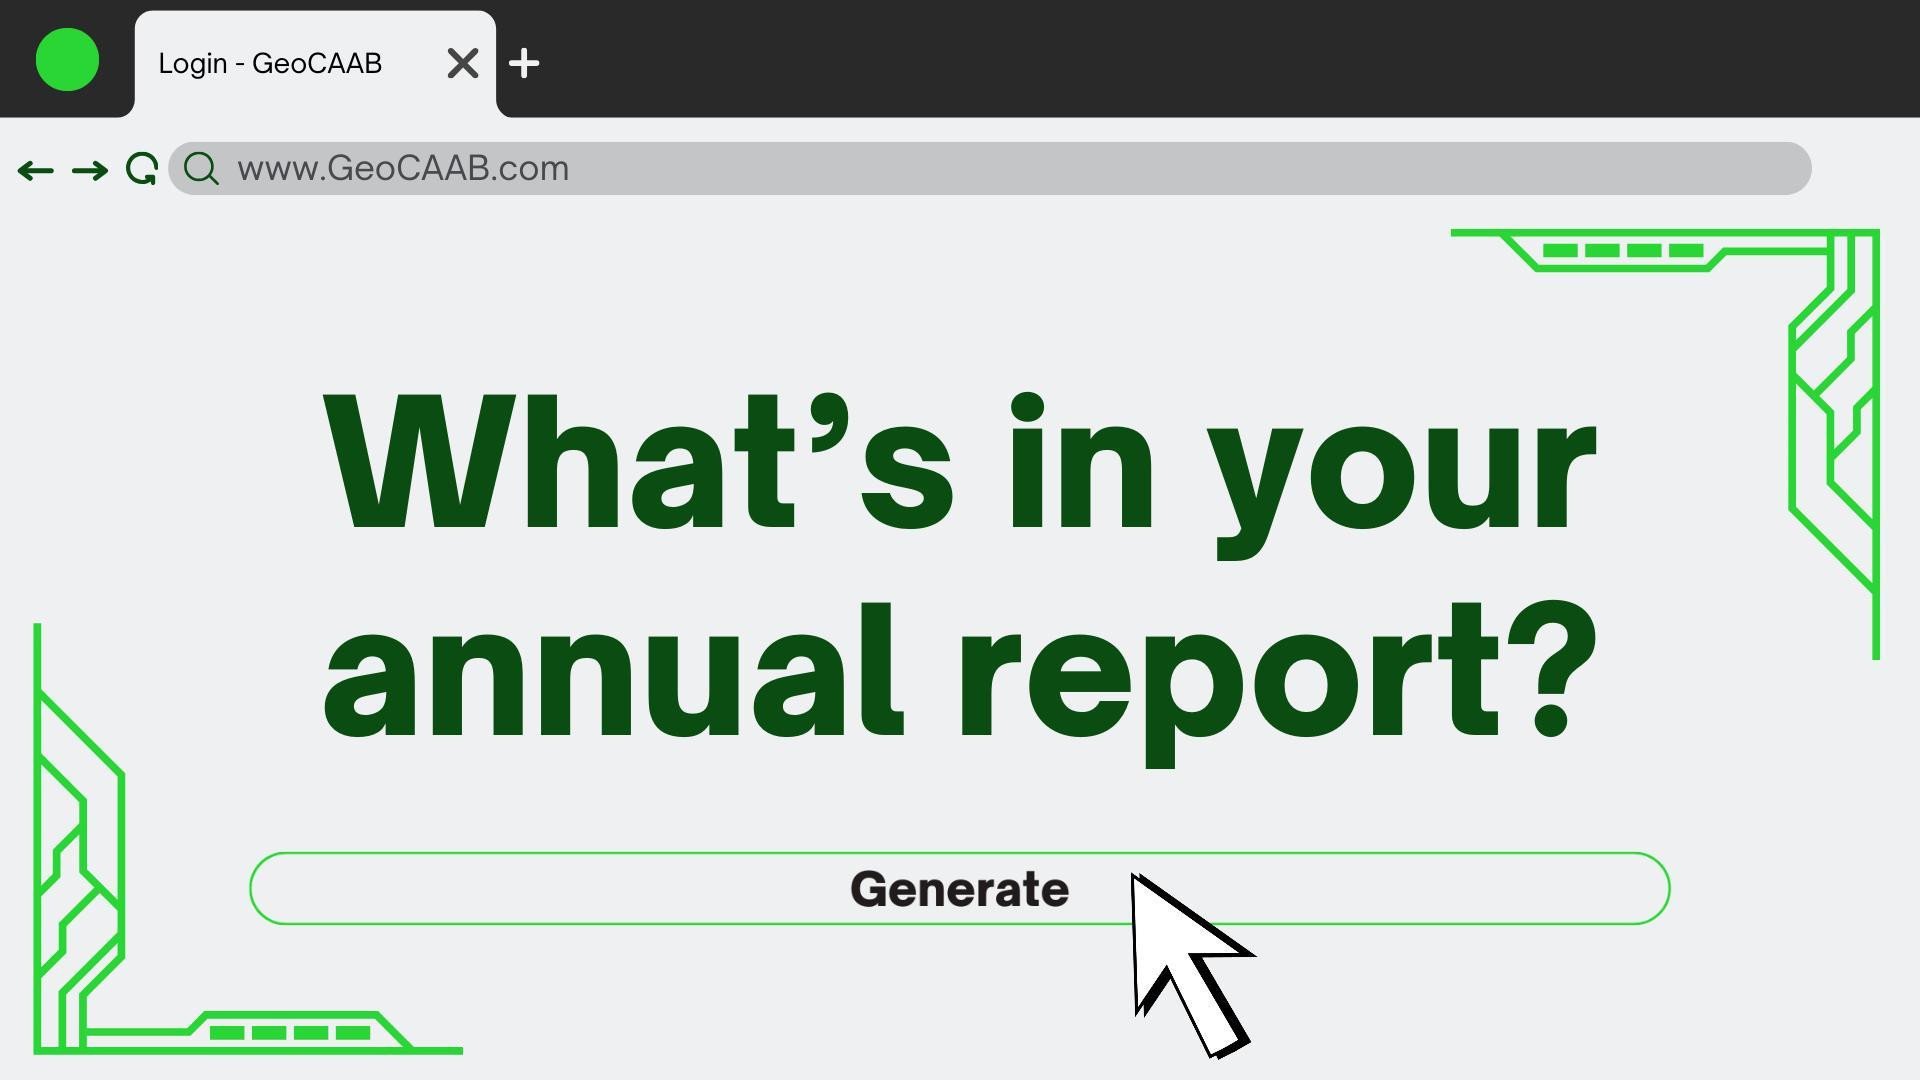Click the Generate button

click(960, 889)
